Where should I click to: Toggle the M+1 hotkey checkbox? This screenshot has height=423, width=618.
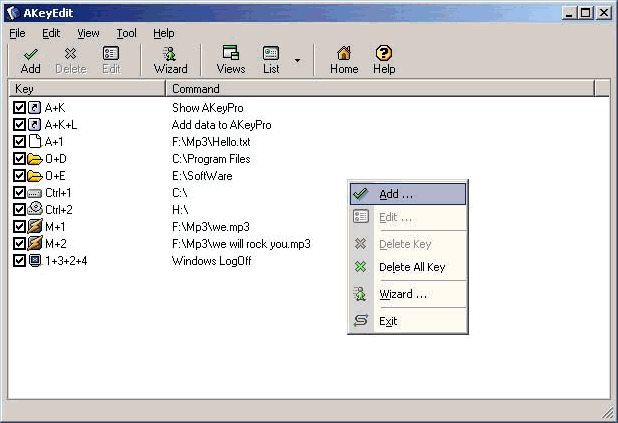click(x=19, y=227)
